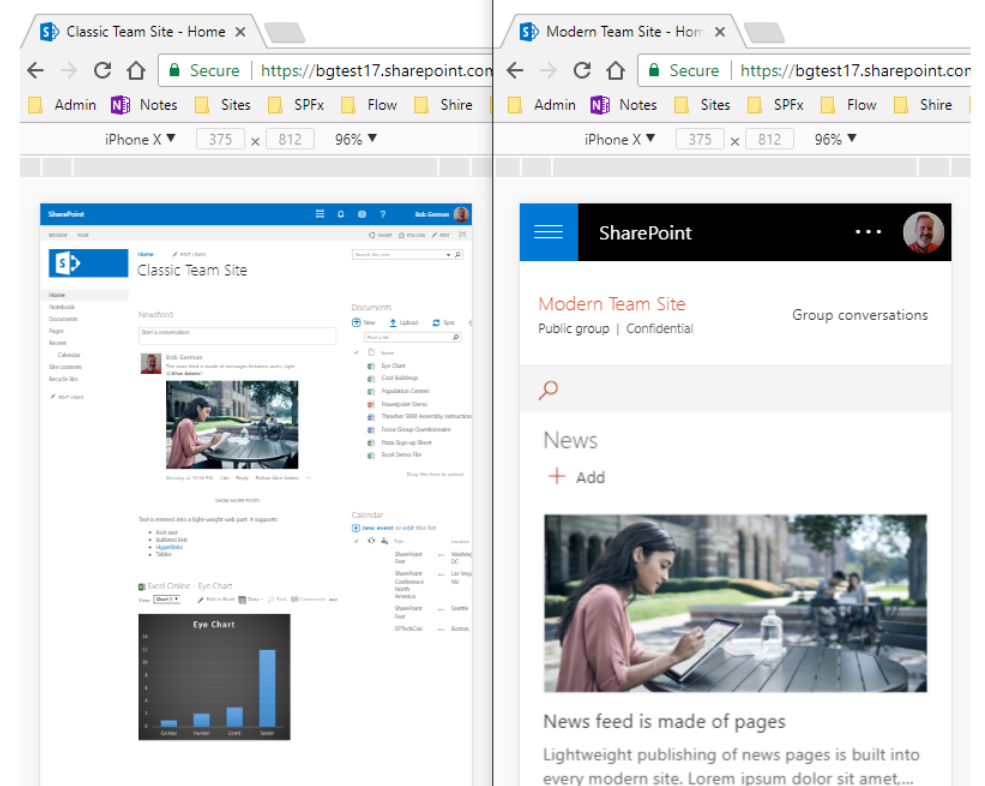
Task: Click Bob German profile photo in classic header
Action: coord(462,214)
